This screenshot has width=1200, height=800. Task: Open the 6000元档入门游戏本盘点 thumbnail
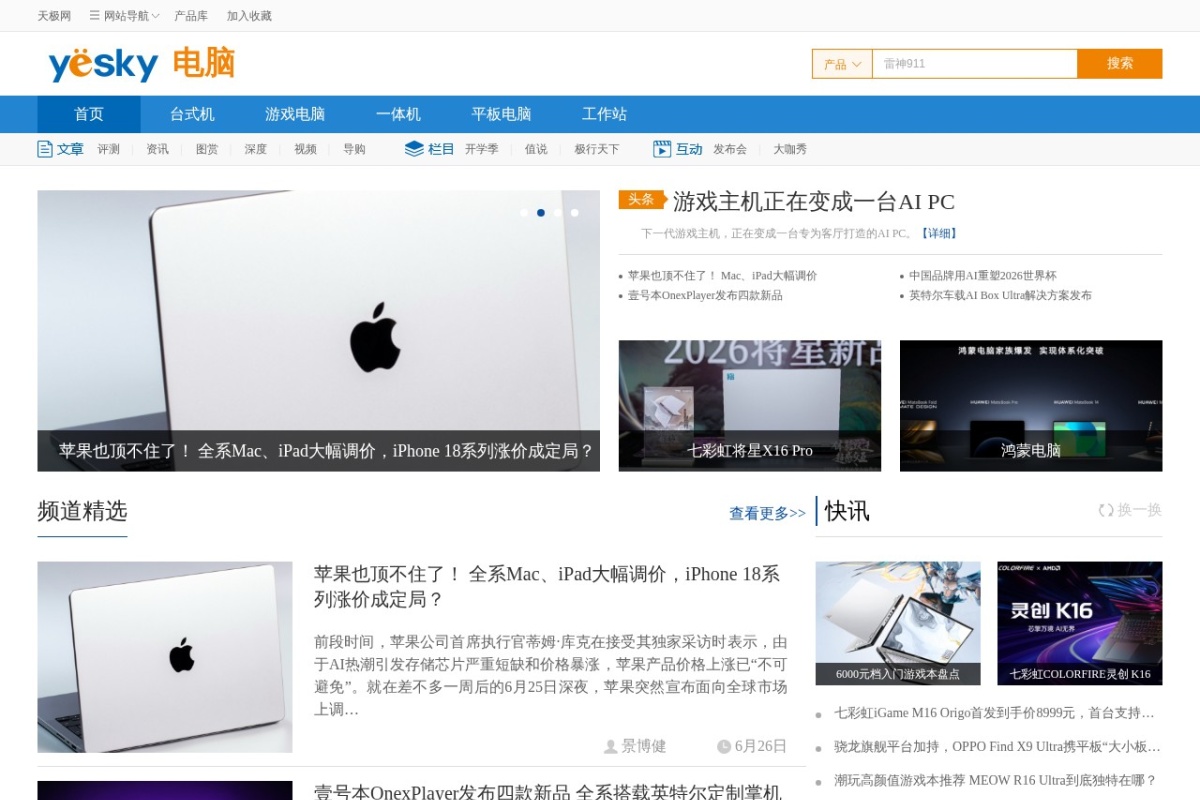pyautogui.click(x=898, y=622)
